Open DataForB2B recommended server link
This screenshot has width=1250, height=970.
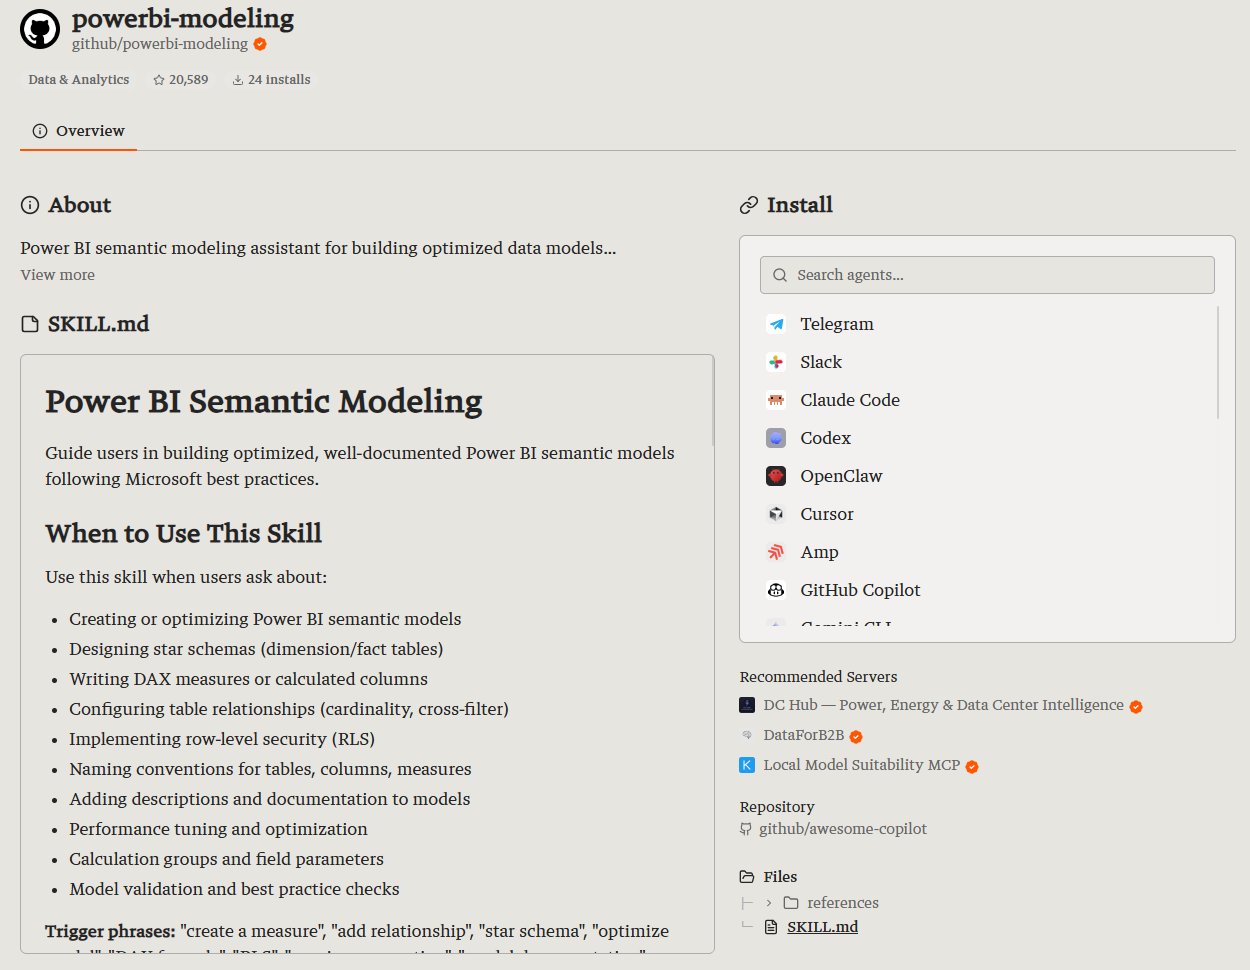tap(803, 735)
